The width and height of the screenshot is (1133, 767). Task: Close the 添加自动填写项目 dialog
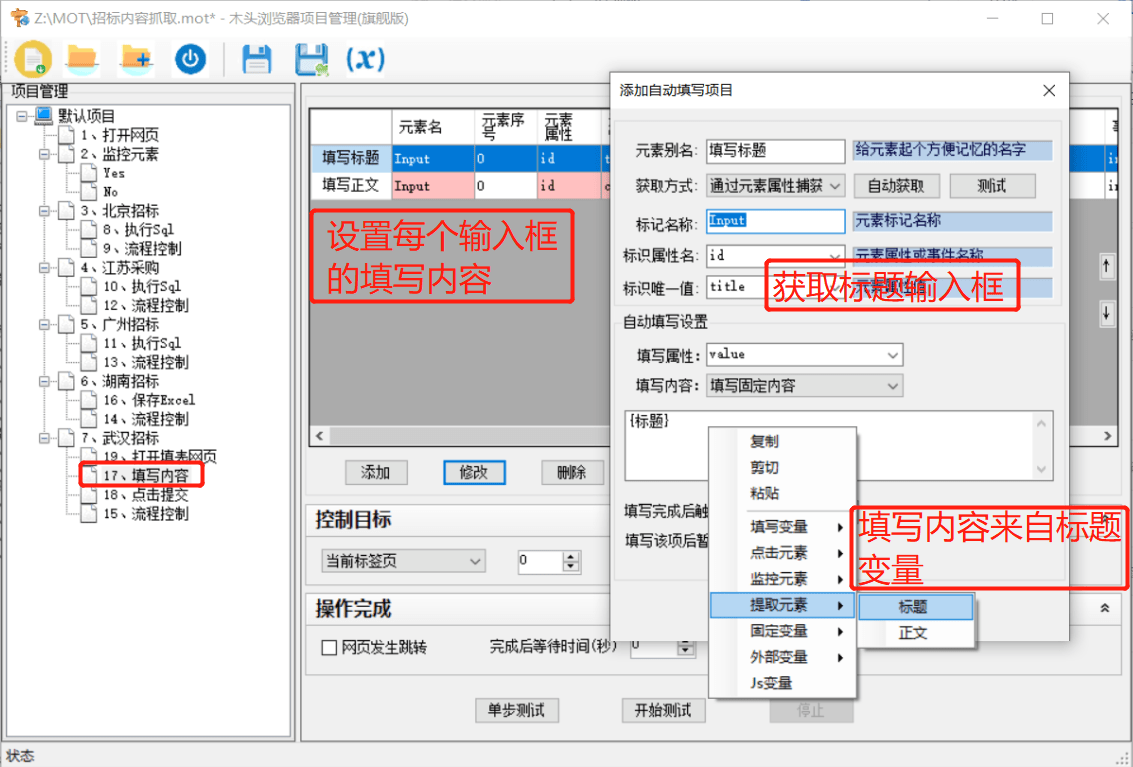[1049, 90]
